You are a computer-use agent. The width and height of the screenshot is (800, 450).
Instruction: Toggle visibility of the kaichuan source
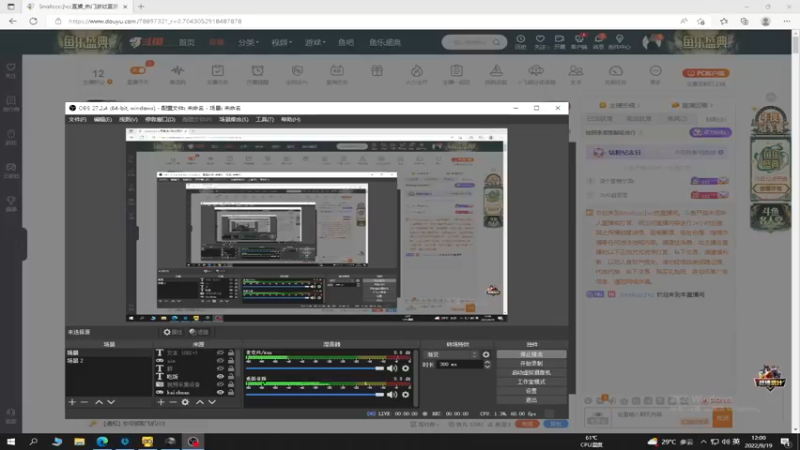click(x=220, y=392)
